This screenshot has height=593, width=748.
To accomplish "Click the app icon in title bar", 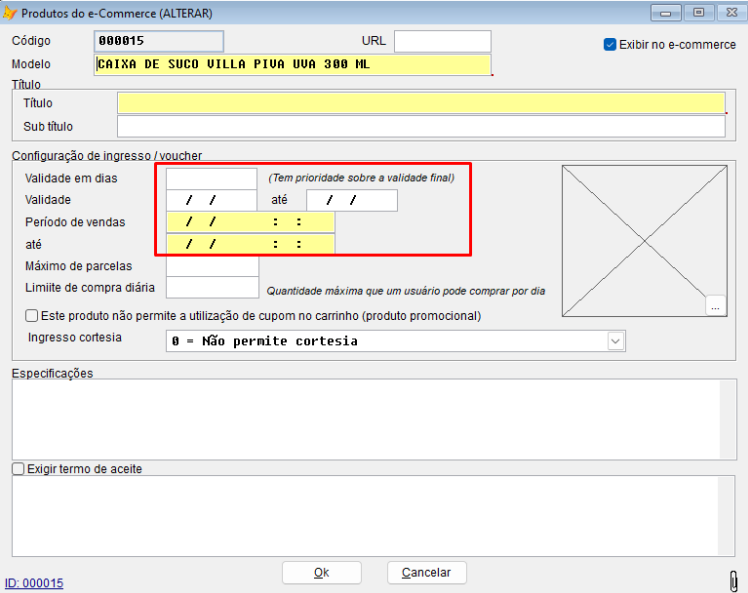I will tap(11, 13).
